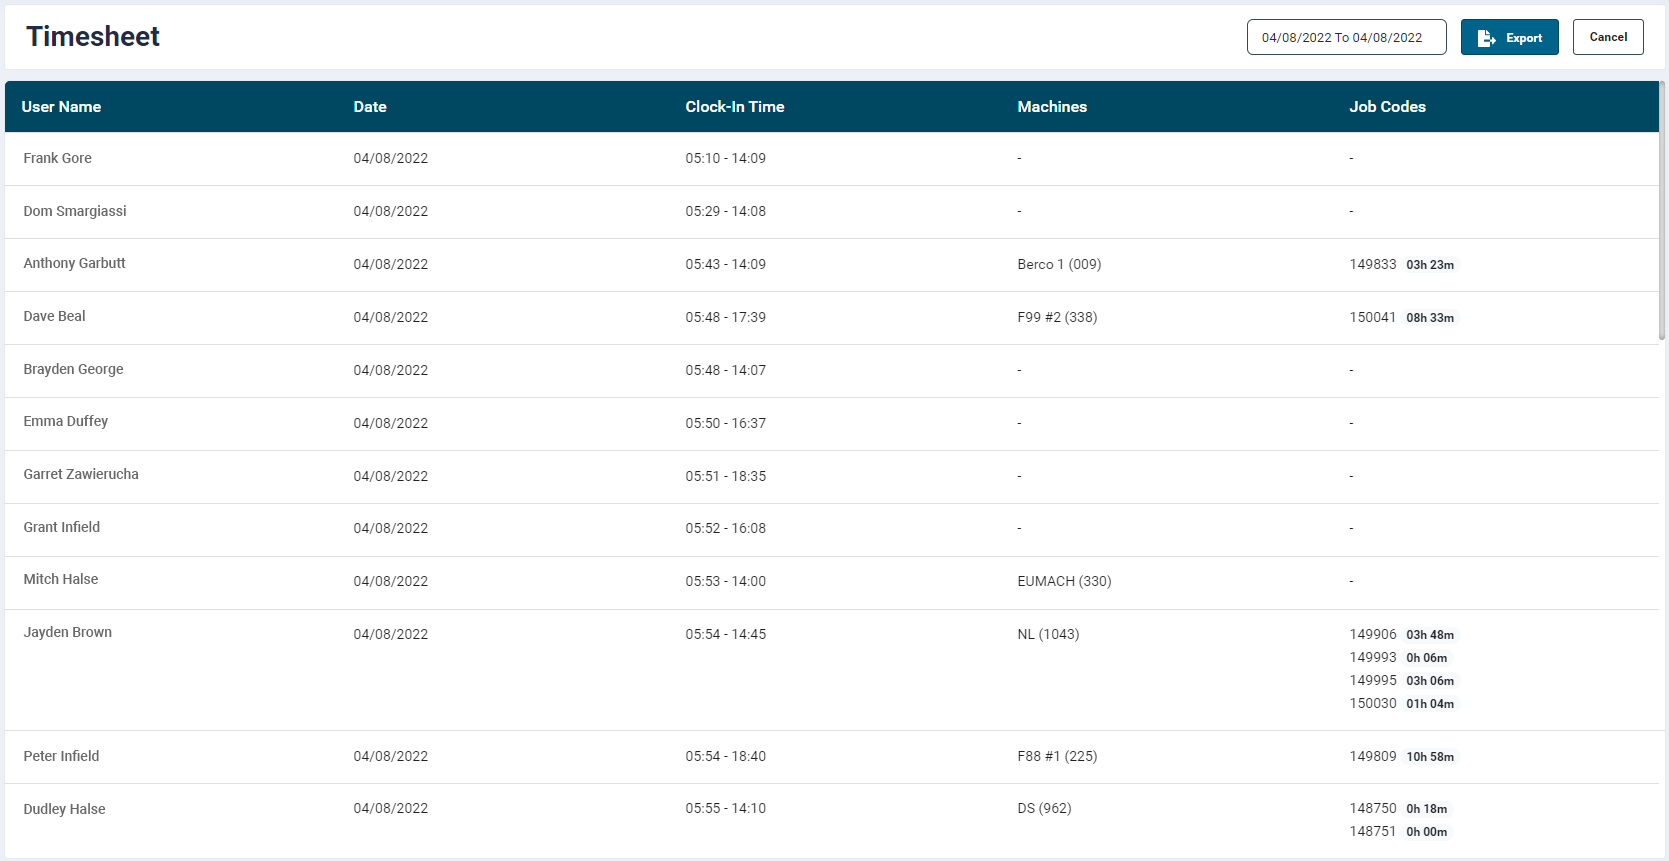Sort by User Name column header

pos(61,107)
